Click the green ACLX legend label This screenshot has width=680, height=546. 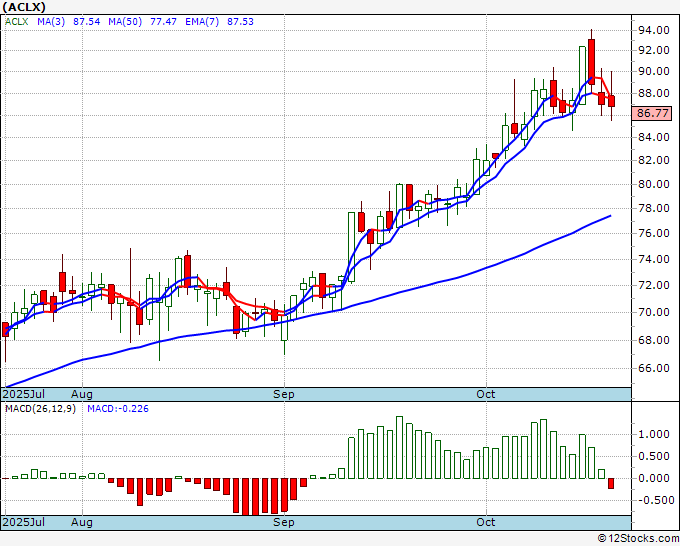click(16, 22)
